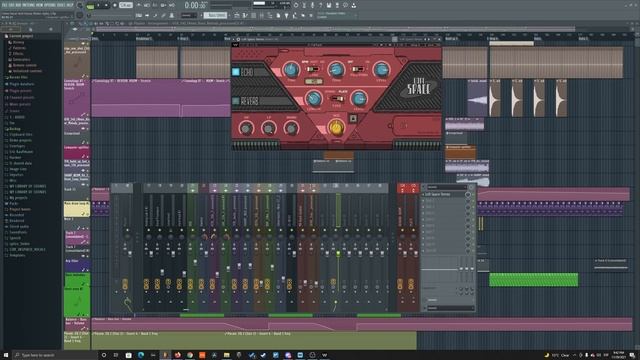Arm the transport Record button
Viewport: 640px width, 360px height.
coord(115,5)
